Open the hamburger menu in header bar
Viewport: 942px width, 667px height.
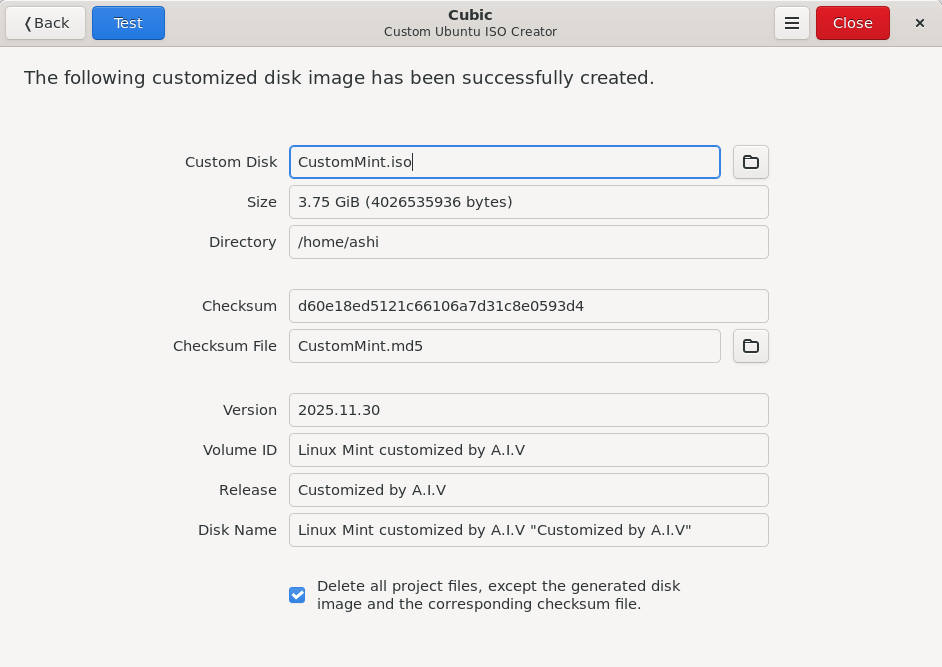pos(791,23)
